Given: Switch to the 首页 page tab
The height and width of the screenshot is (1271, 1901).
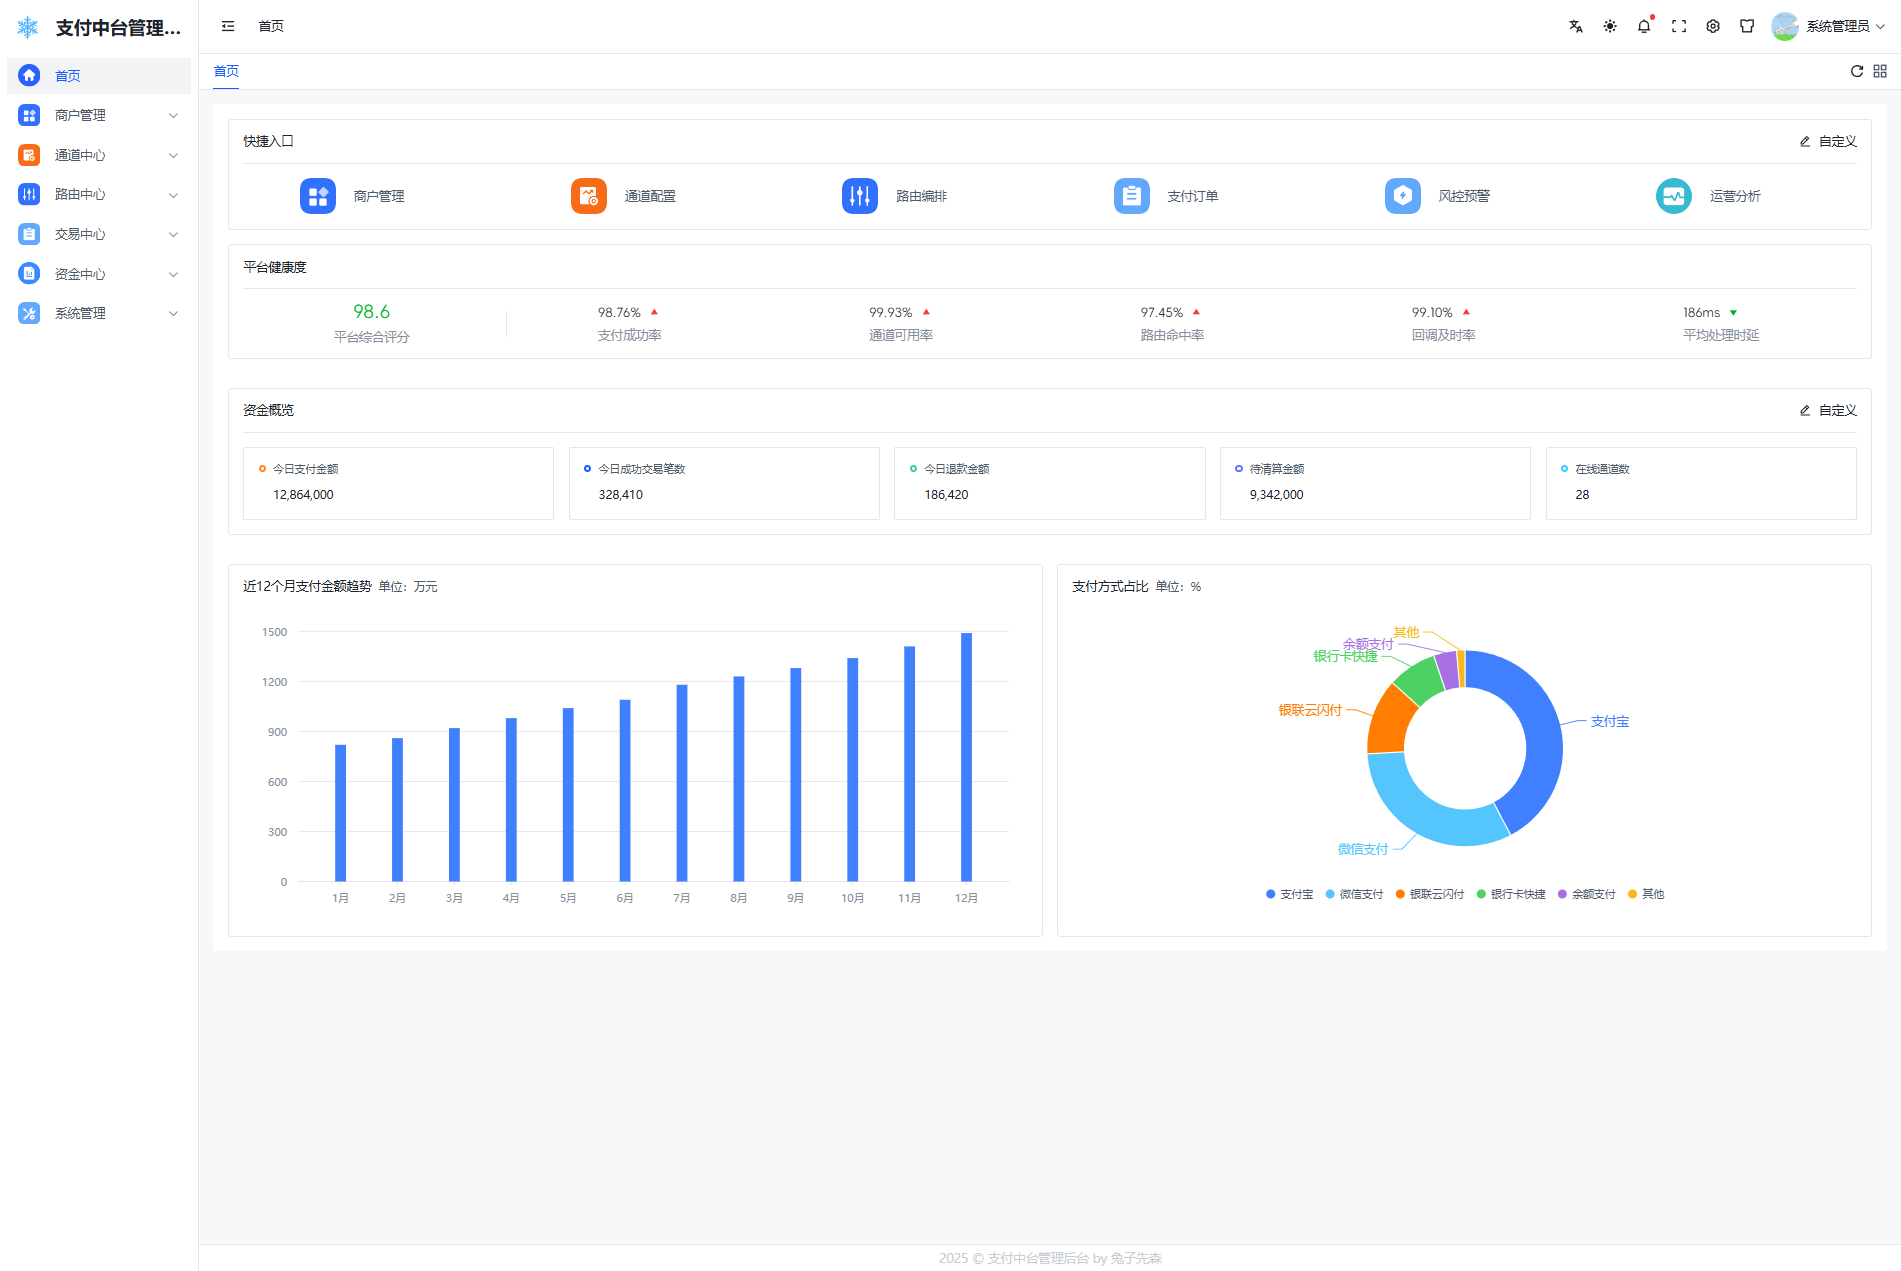Looking at the screenshot, I should coord(226,71).
